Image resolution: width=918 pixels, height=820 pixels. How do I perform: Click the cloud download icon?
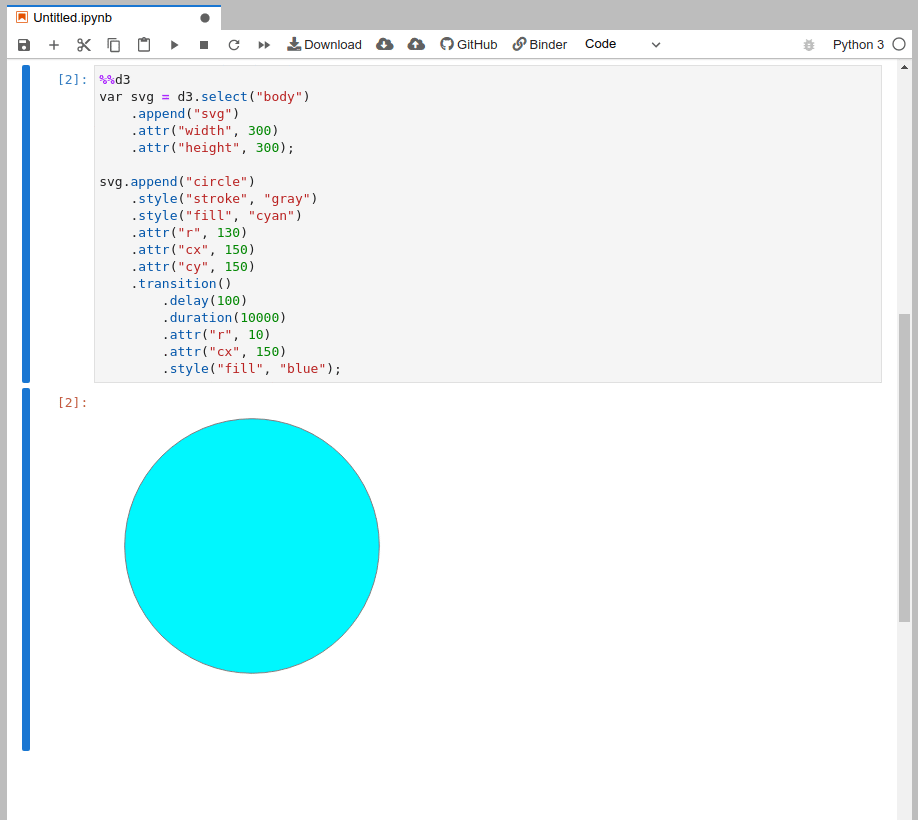point(385,44)
